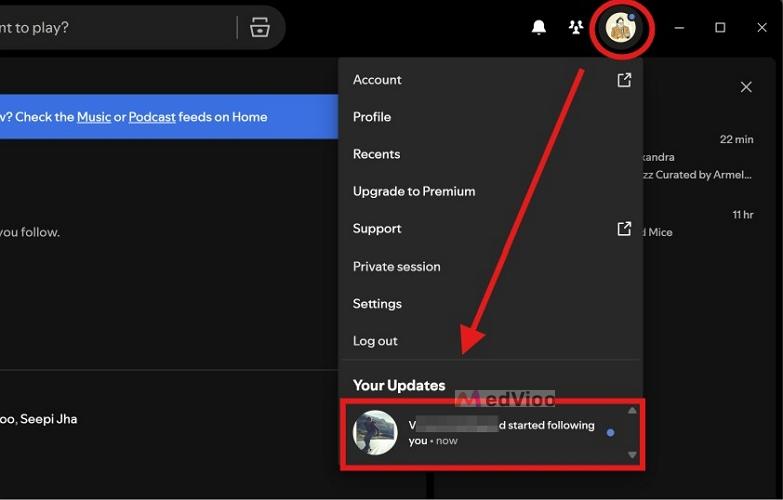Maximize the Spotify window

720,27
